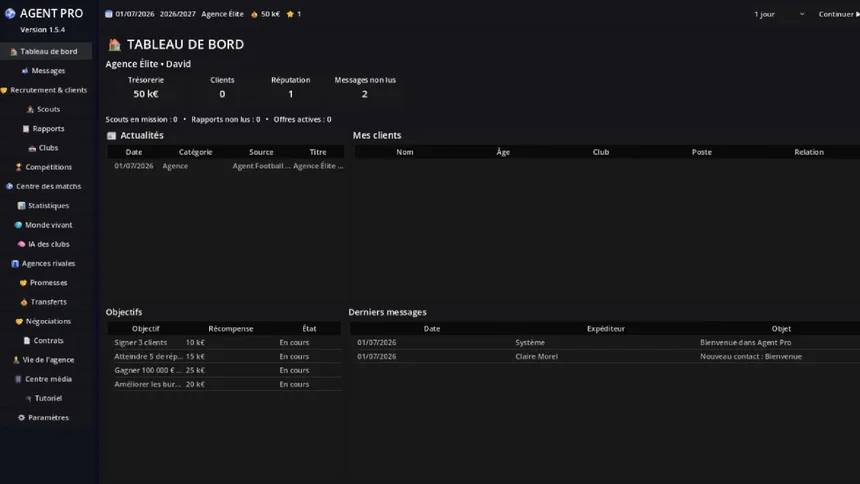Click the Offres actives : 0 text
This screenshot has height=484, width=860.
point(302,119)
